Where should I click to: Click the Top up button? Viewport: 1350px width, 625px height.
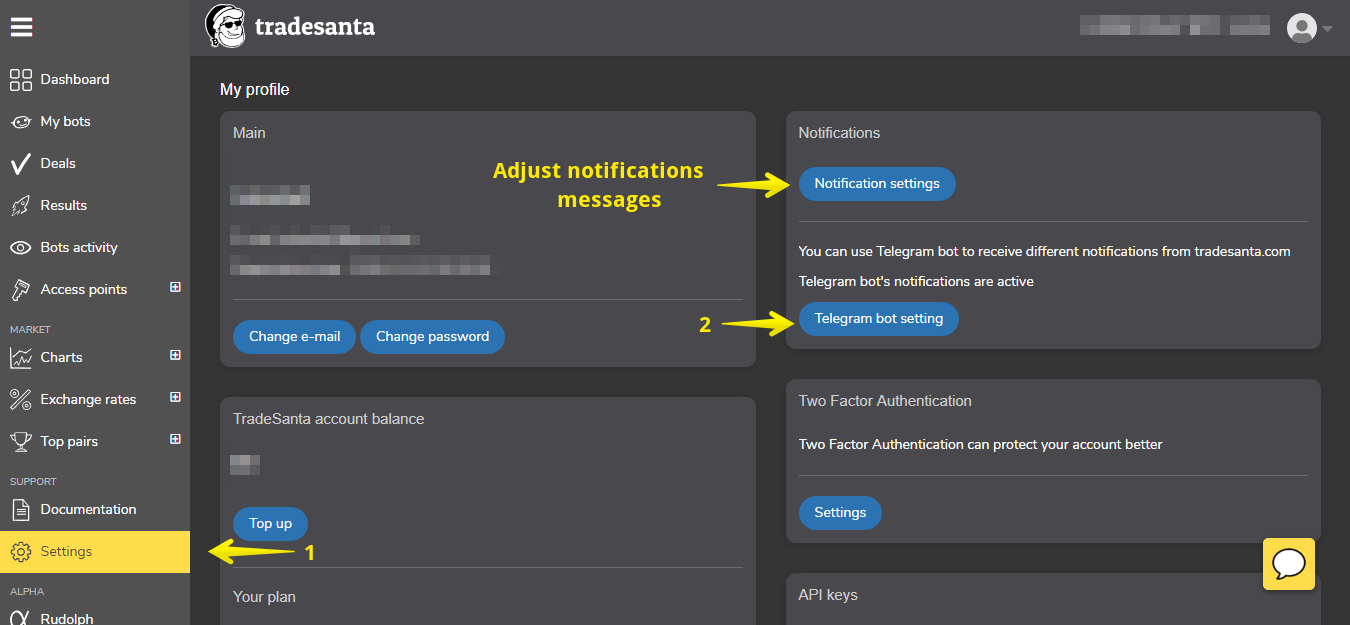pos(270,524)
